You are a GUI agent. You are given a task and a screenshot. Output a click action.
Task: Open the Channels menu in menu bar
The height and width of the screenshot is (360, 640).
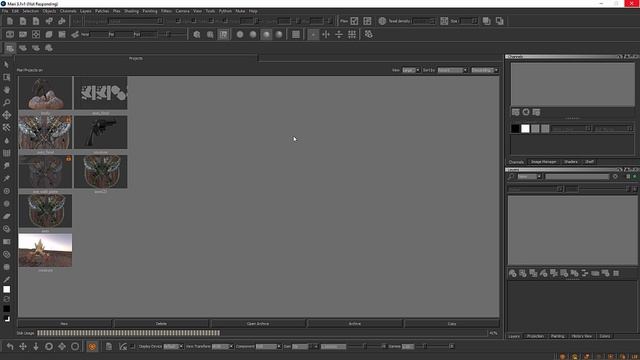pyautogui.click(x=68, y=11)
